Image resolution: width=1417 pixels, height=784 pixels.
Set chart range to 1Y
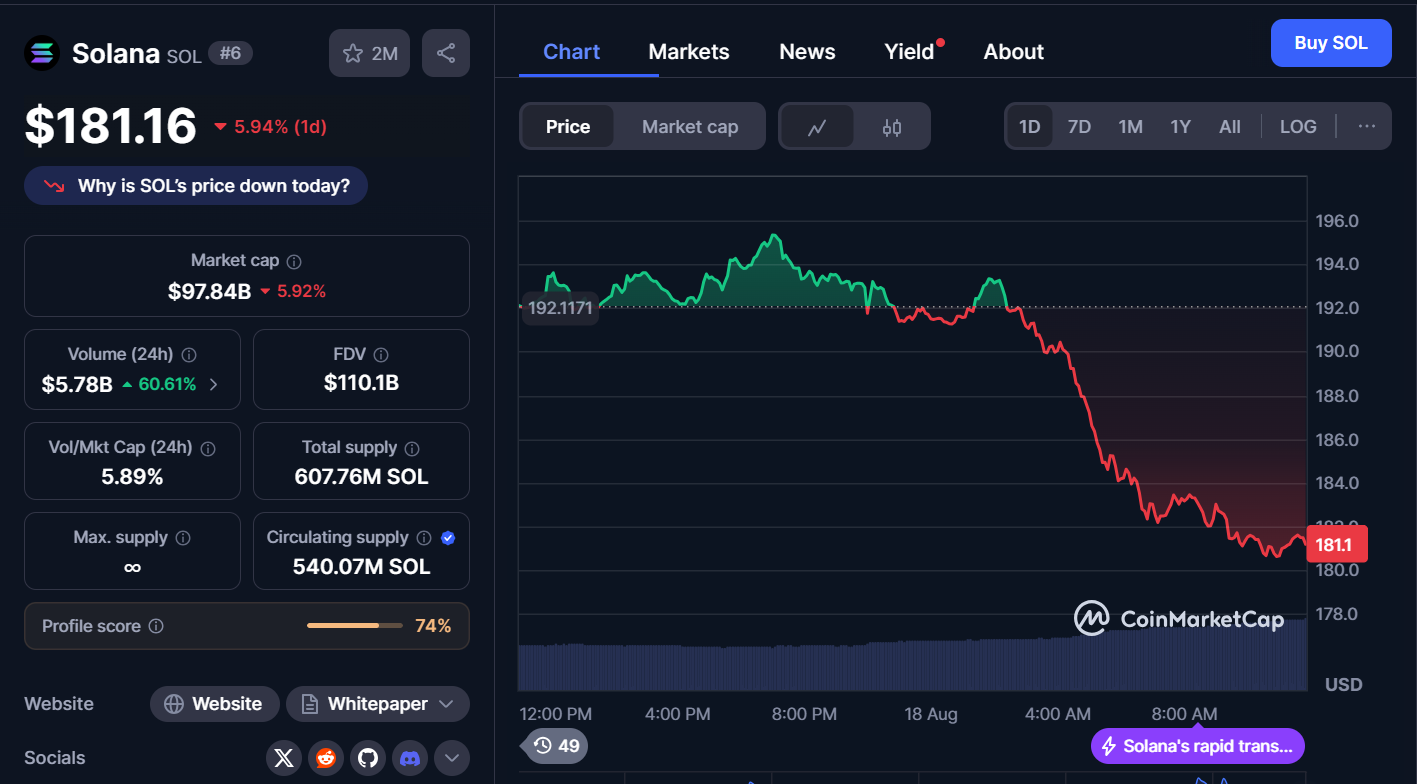[1180, 127]
